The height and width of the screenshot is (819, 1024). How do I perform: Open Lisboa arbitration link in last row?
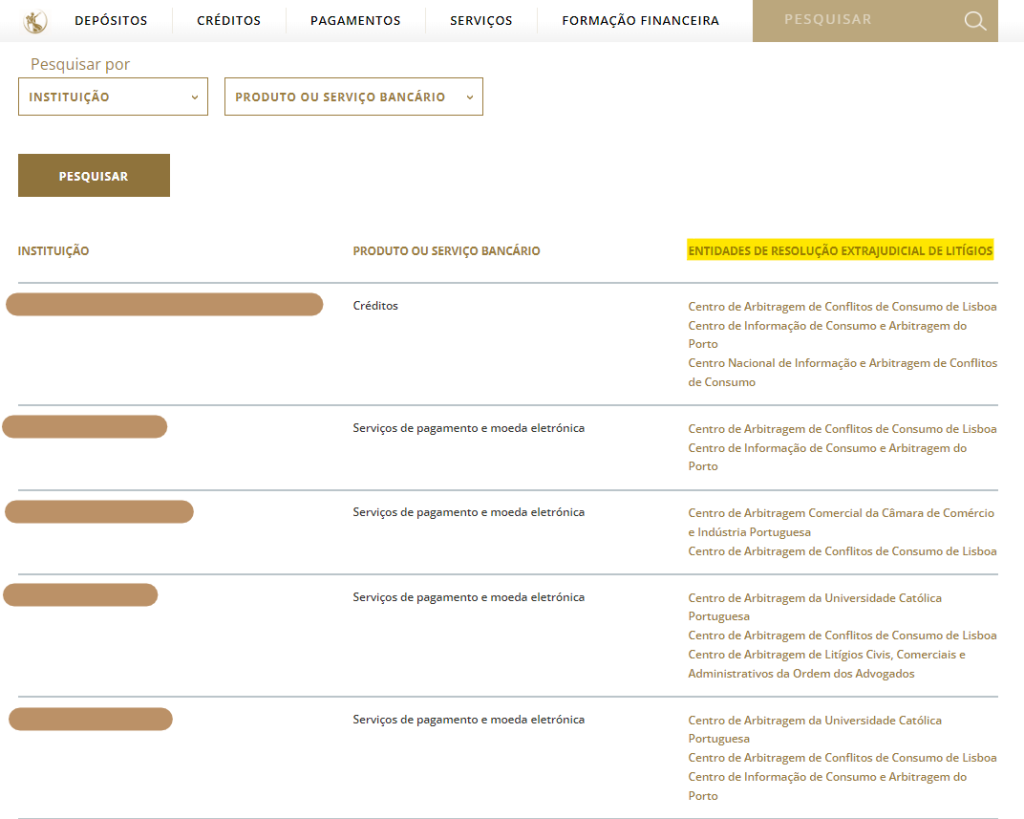[x=842, y=758]
